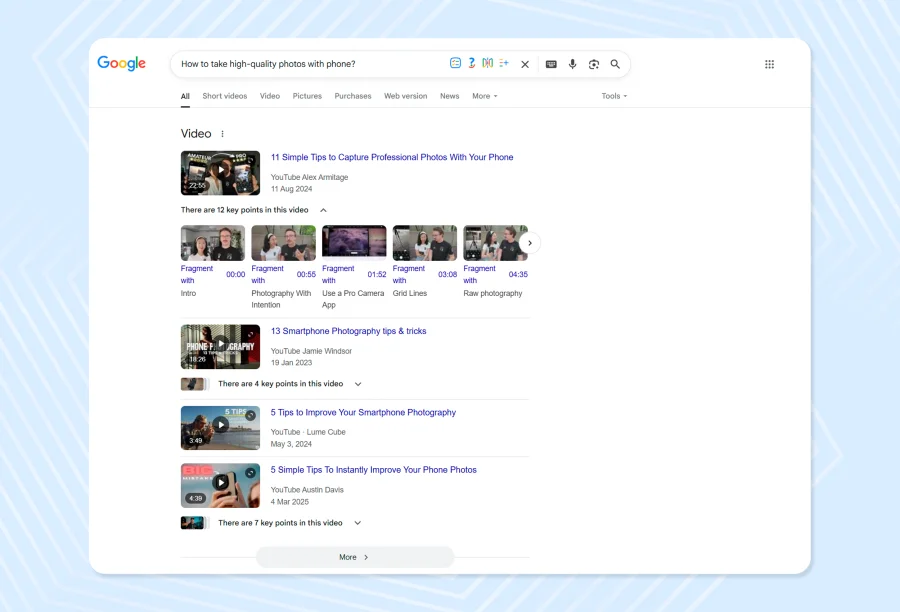Clear the search query with X icon
The image size is (900, 612).
pyautogui.click(x=525, y=64)
